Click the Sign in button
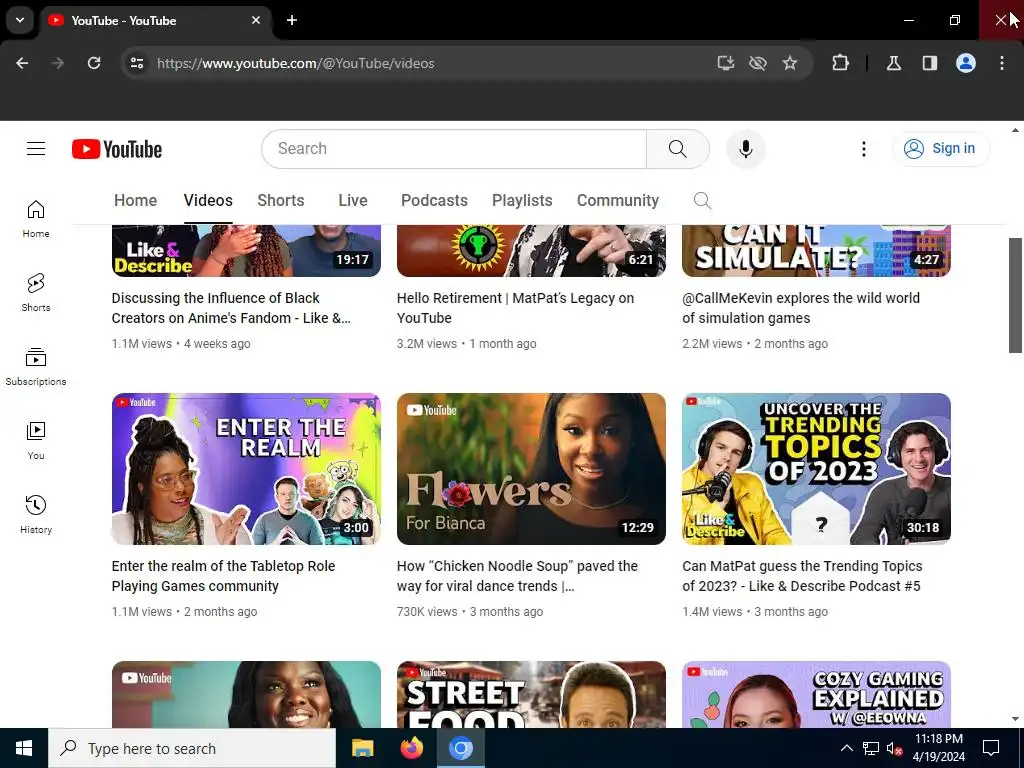Image resolution: width=1024 pixels, height=768 pixels. click(x=941, y=149)
